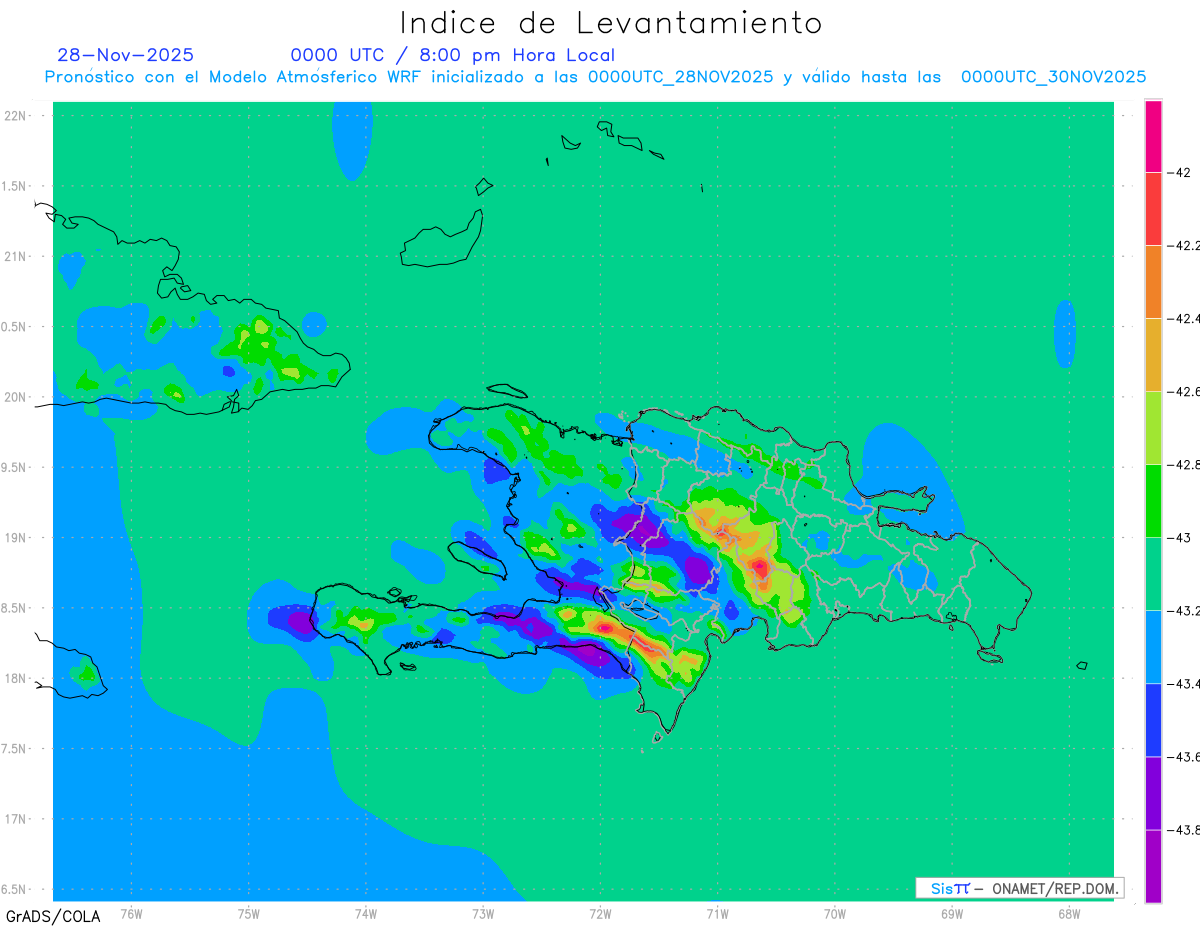This screenshot has width=1200, height=927.
Task: Click the '22N' latitude label
Action: point(17,116)
